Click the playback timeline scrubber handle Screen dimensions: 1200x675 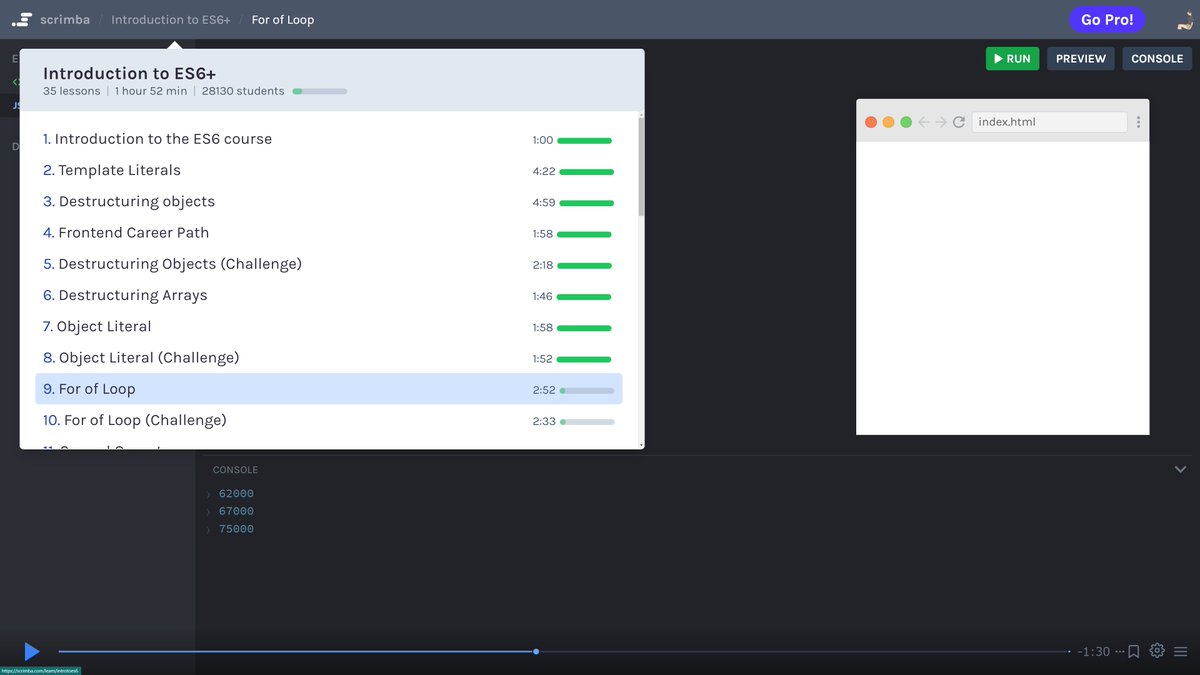(536, 651)
